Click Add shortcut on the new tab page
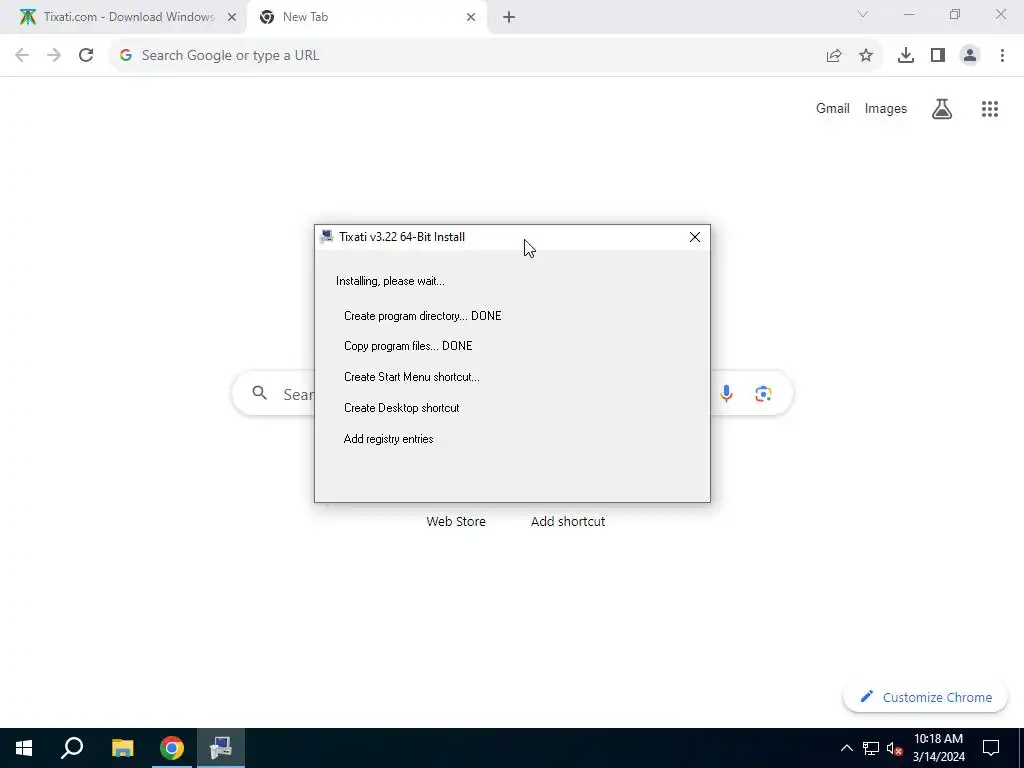The width and height of the screenshot is (1024, 768). [x=568, y=521]
